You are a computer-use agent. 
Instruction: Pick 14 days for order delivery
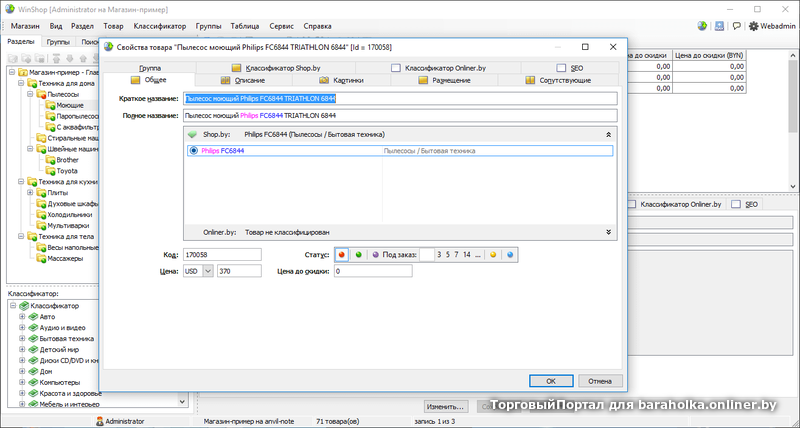point(467,255)
